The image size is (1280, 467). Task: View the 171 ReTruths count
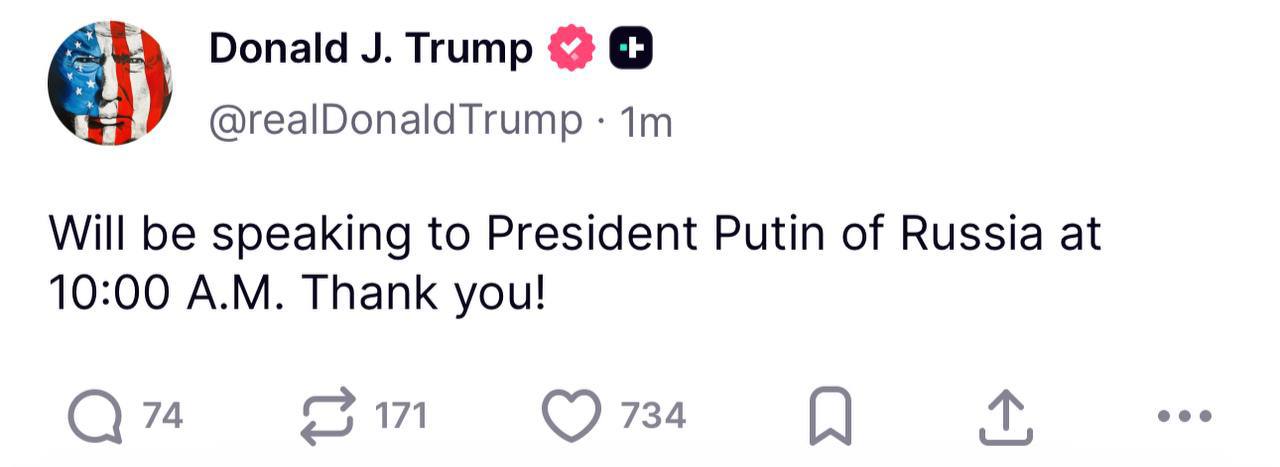pos(401,415)
